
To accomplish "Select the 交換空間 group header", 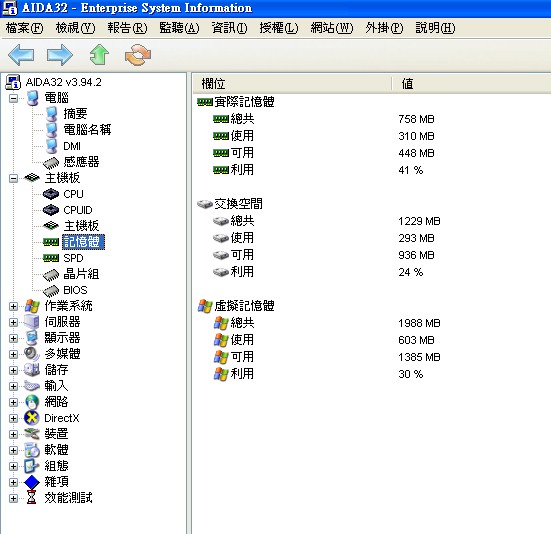I will 238,204.
